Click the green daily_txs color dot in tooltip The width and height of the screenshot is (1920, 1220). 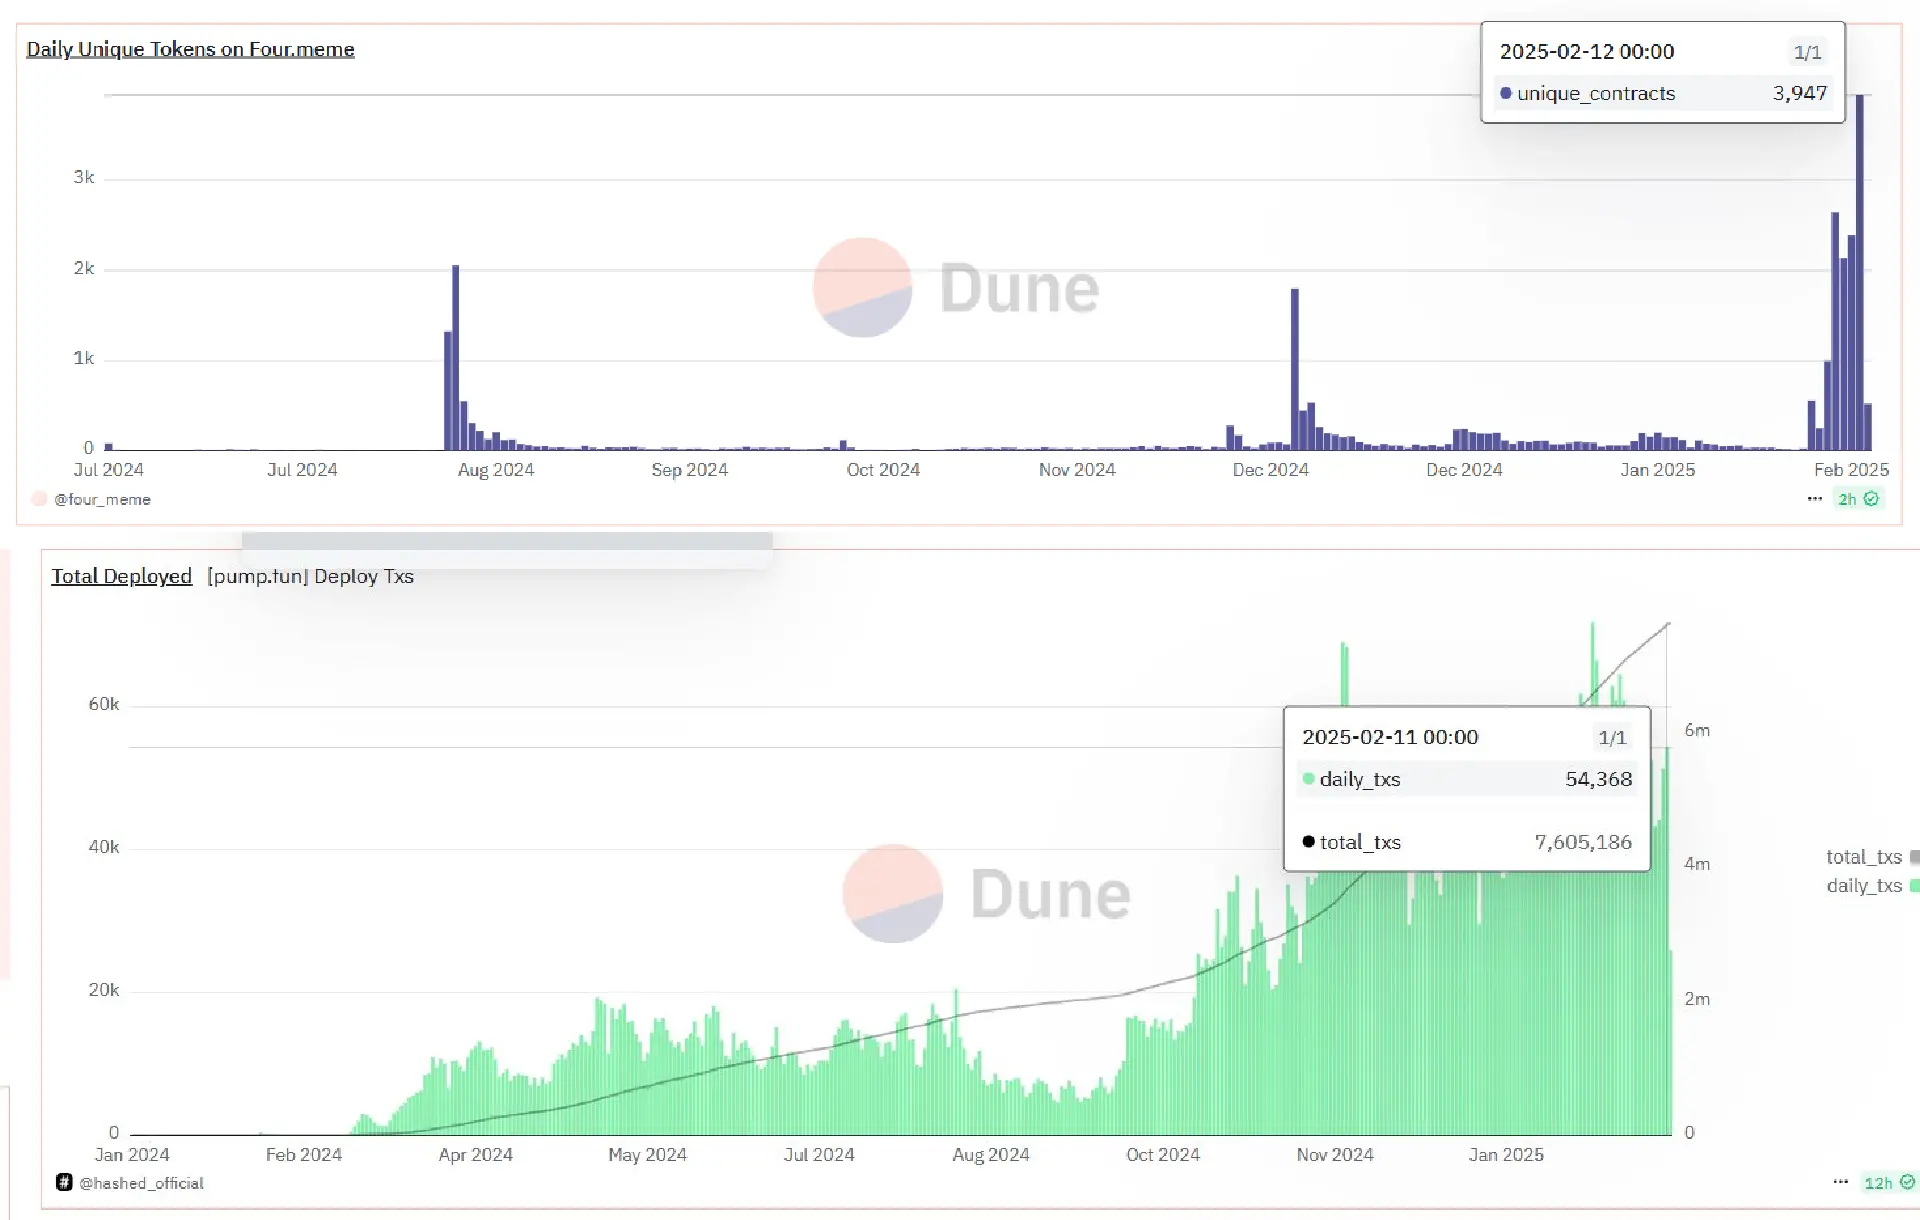point(1308,779)
